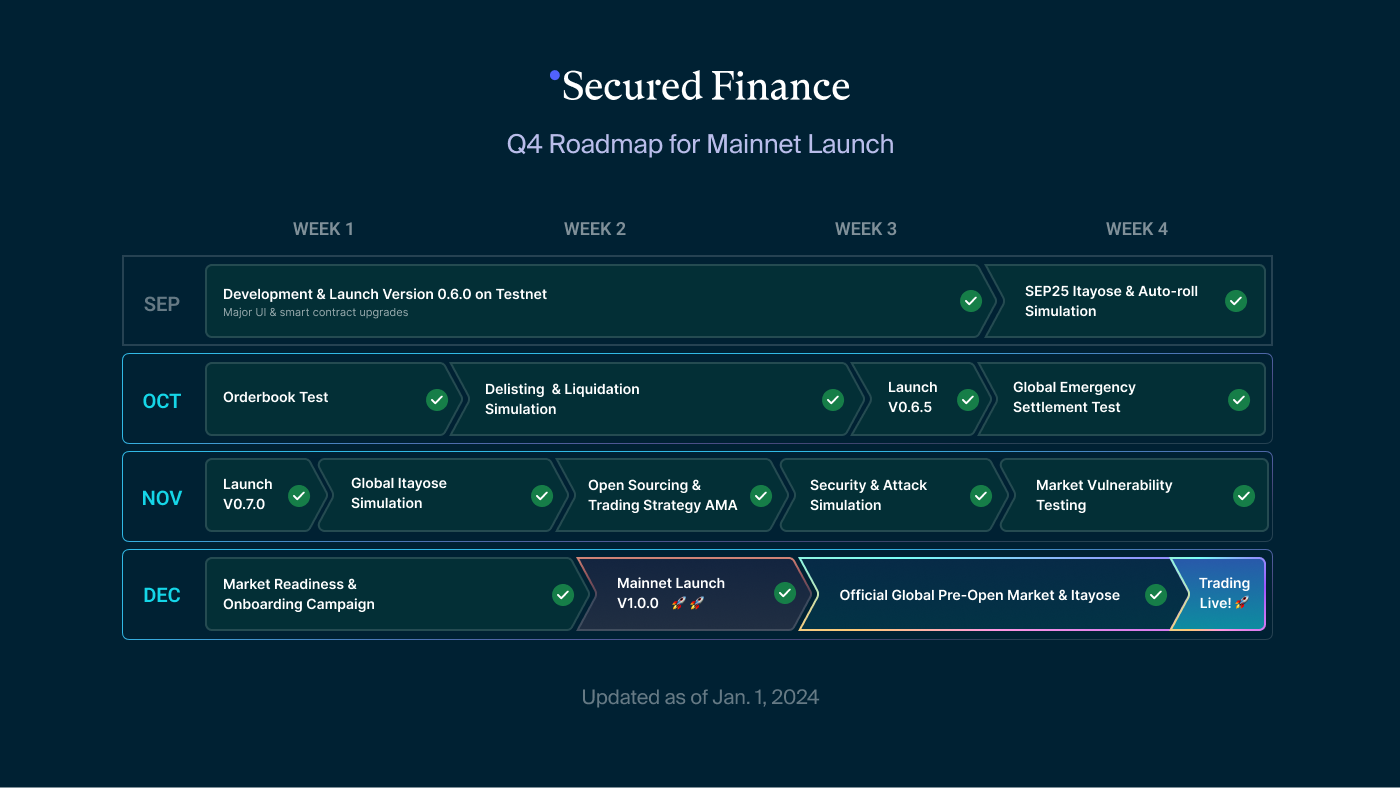Viewport: 1400px width, 788px height.
Task: Select the OCT row label
Action: 162,401
